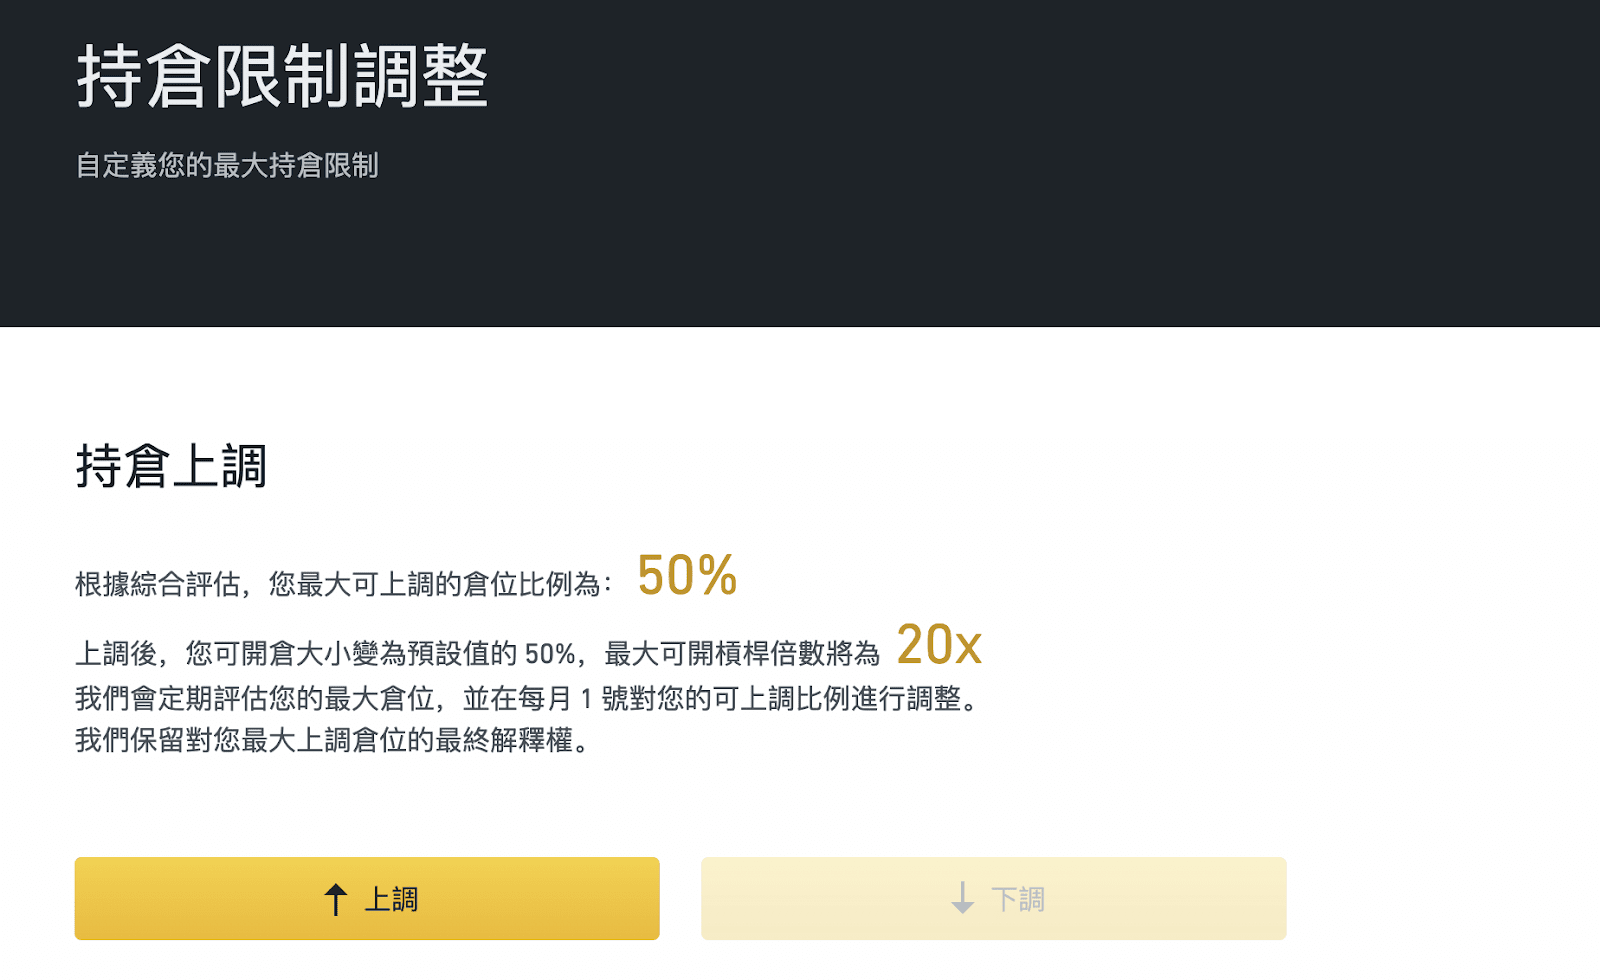1600x980 pixels.
Task: Click the 自定義您的最大持倉限制 subtitle text
Action: point(227,165)
